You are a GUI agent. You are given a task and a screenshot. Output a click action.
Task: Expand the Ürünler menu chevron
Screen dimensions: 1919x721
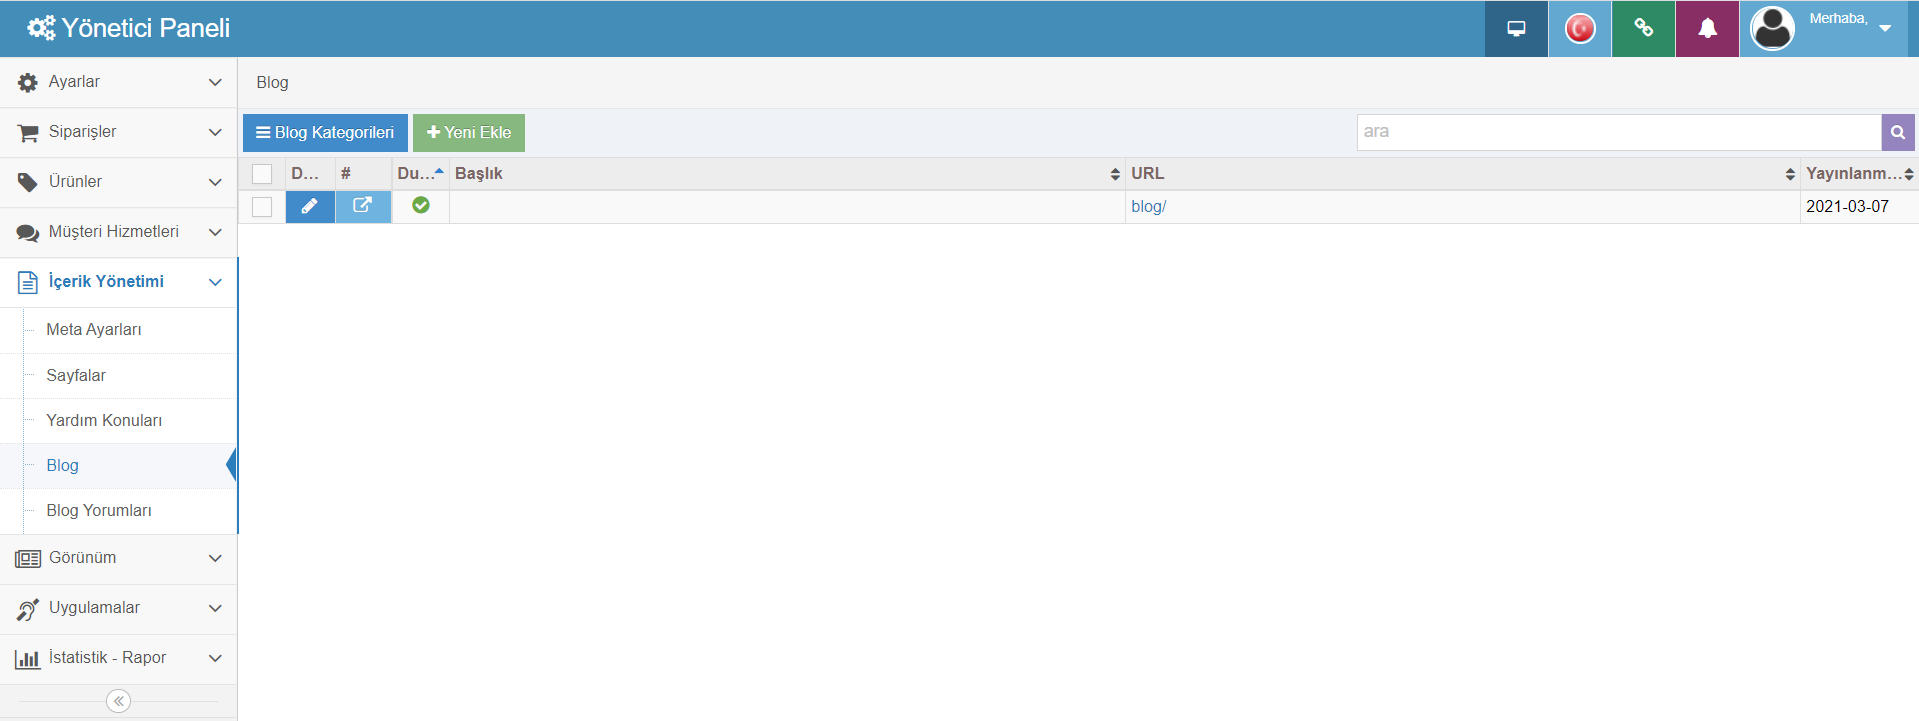[x=215, y=182]
